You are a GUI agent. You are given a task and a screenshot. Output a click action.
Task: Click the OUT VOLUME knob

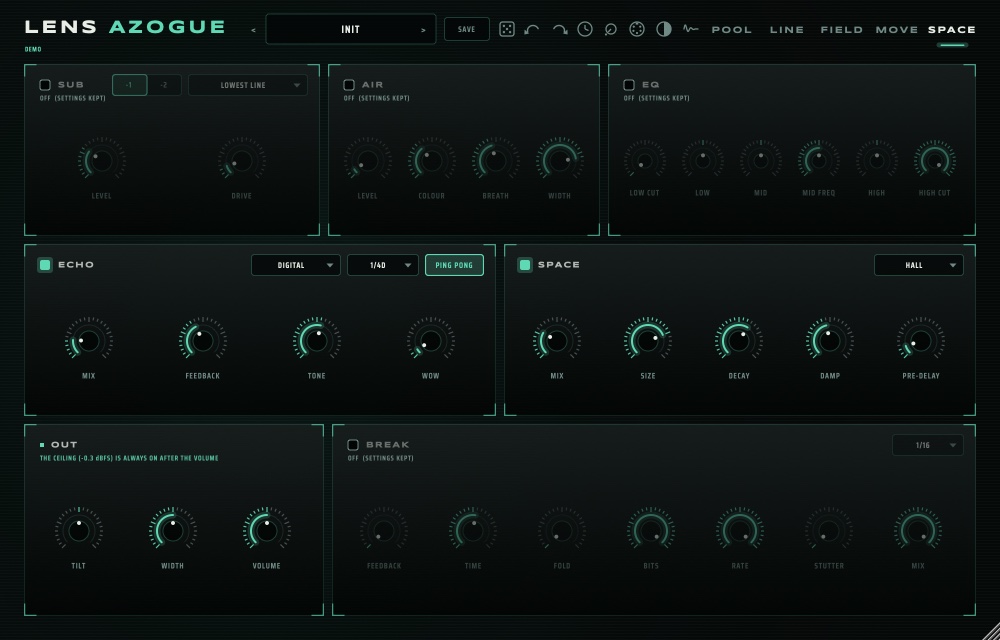coord(267,530)
